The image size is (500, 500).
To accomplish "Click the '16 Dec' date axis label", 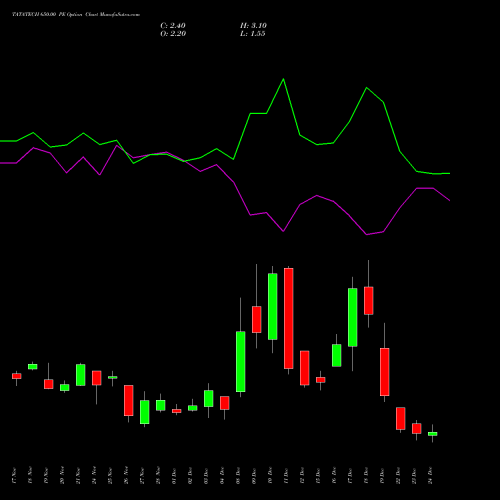I will click(334, 476).
